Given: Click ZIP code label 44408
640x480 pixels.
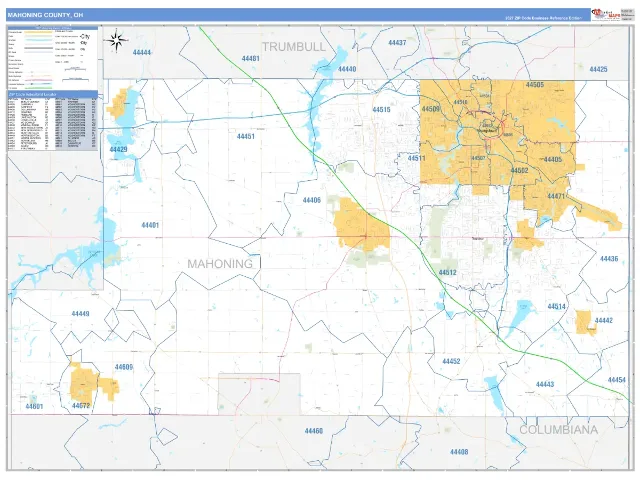Looking at the screenshot, I should pyautogui.click(x=459, y=452).
